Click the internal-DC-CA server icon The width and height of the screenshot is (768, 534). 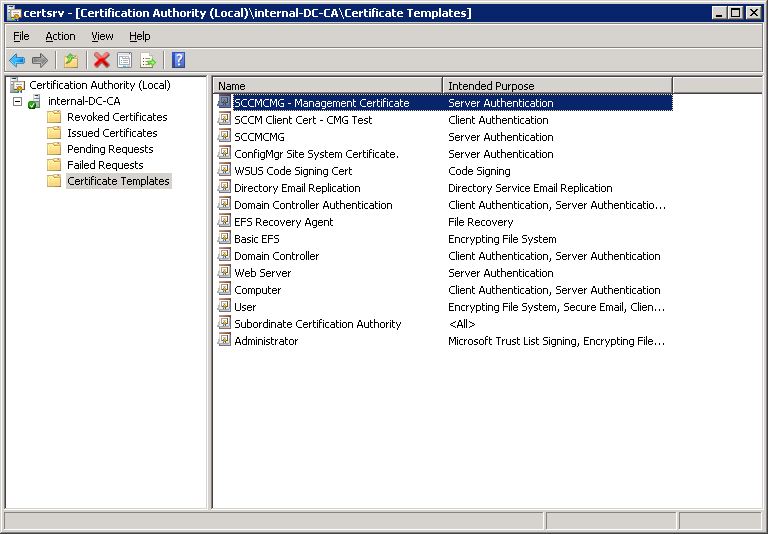click(x=34, y=101)
